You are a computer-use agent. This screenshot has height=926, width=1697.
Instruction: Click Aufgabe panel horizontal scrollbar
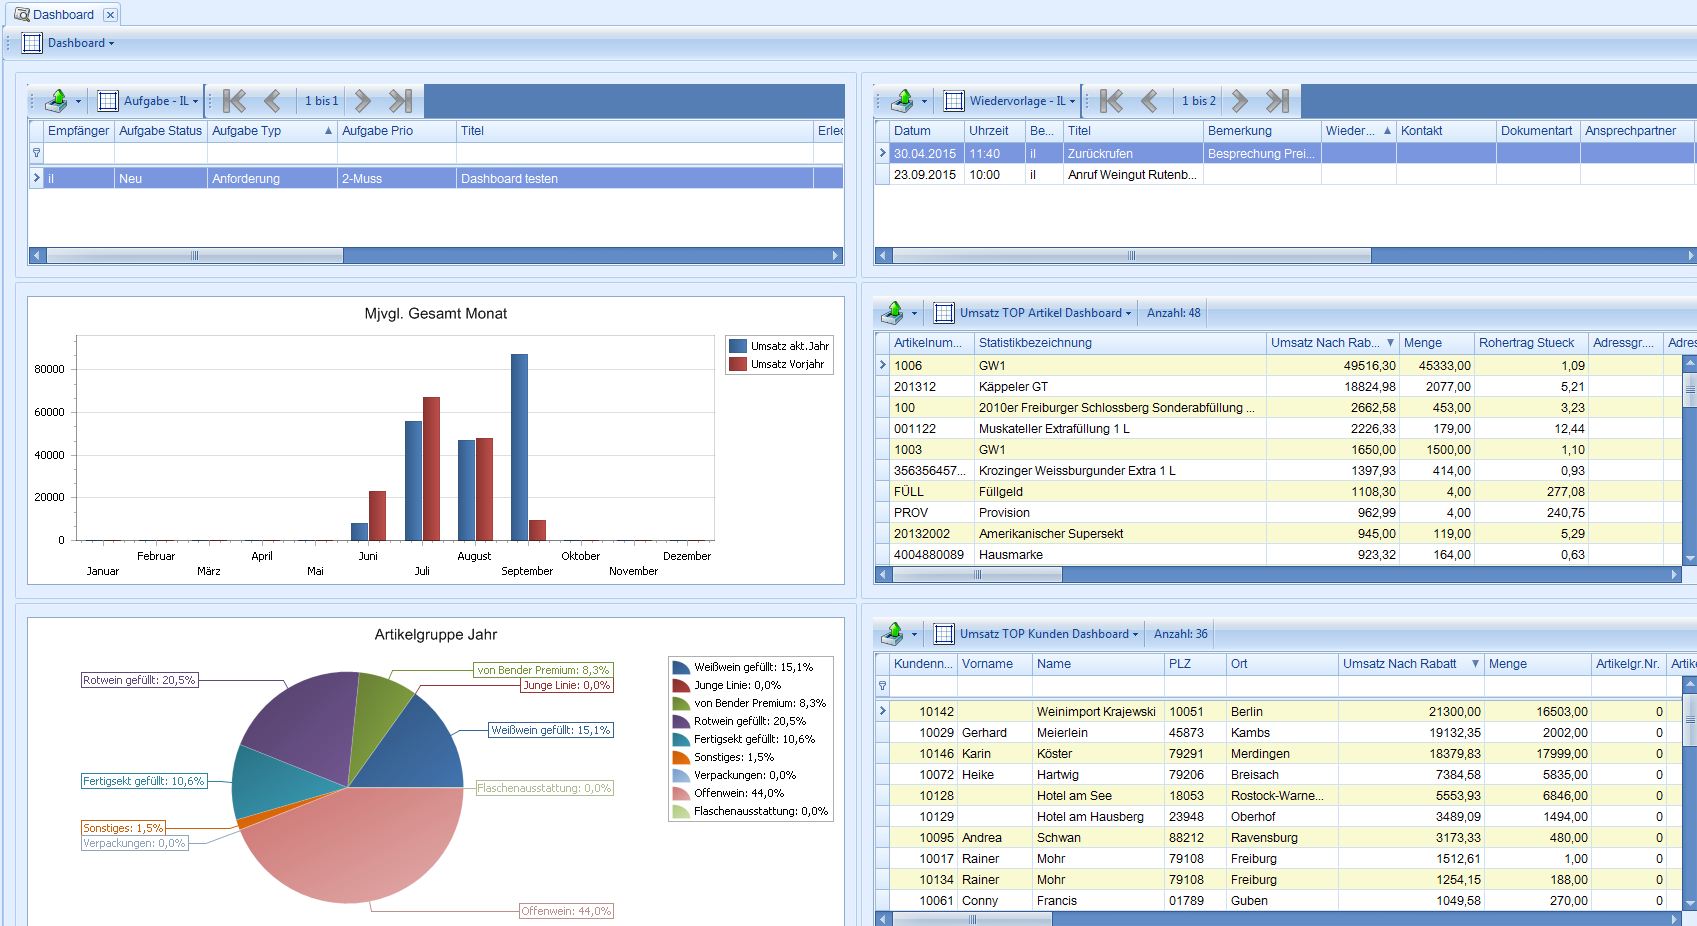pyautogui.click(x=195, y=256)
